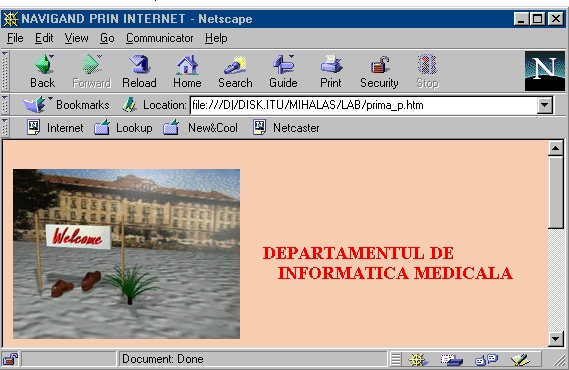This screenshot has height=370, width=569.
Task: Go back with the Back button
Action: coord(43,71)
